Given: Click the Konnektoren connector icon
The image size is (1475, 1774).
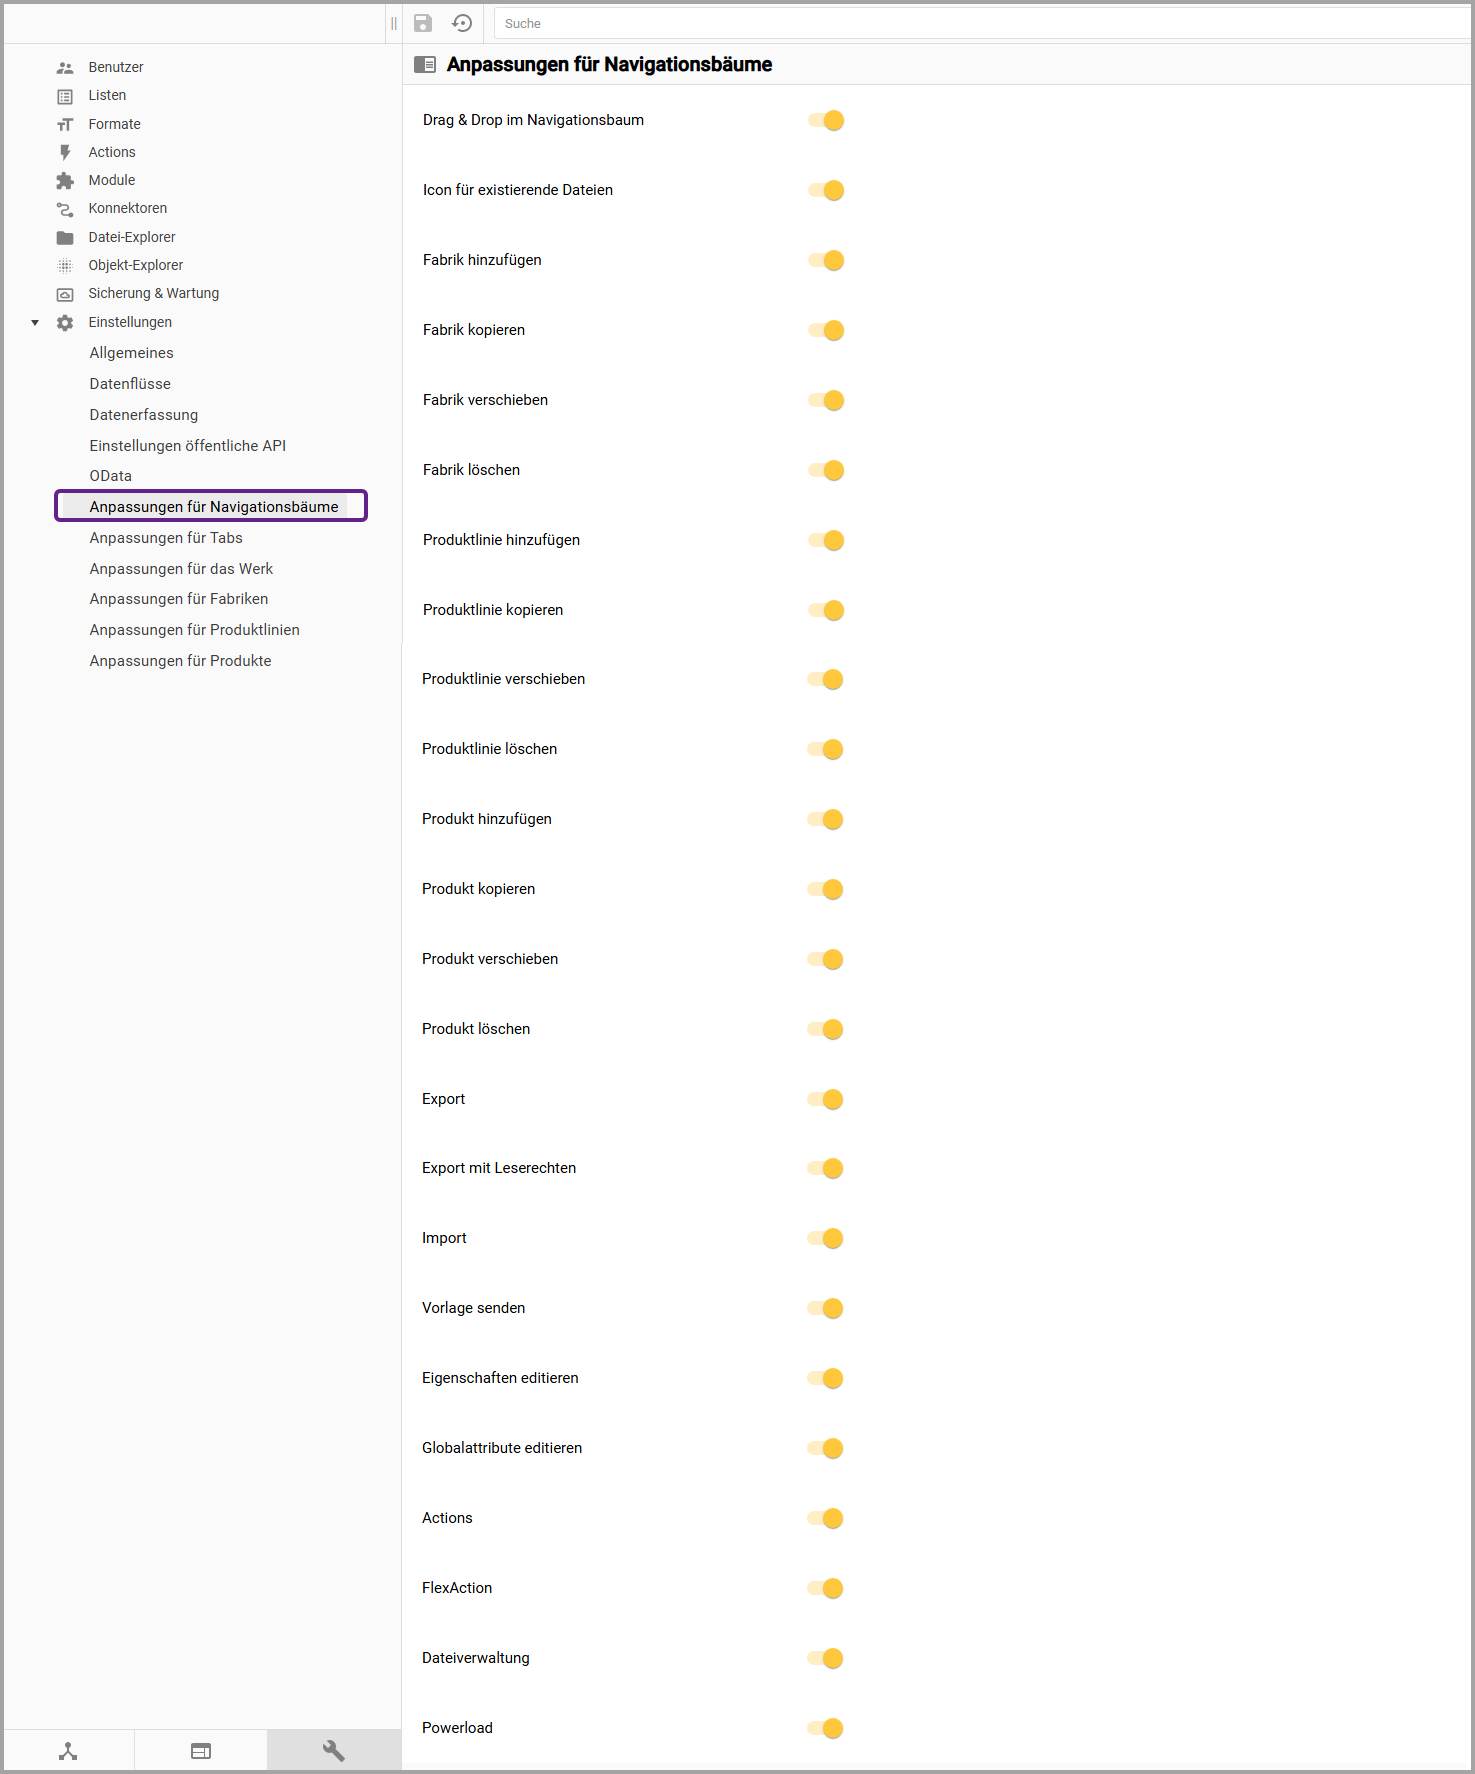Looking at the screenshot, I should tap(65, 209).
